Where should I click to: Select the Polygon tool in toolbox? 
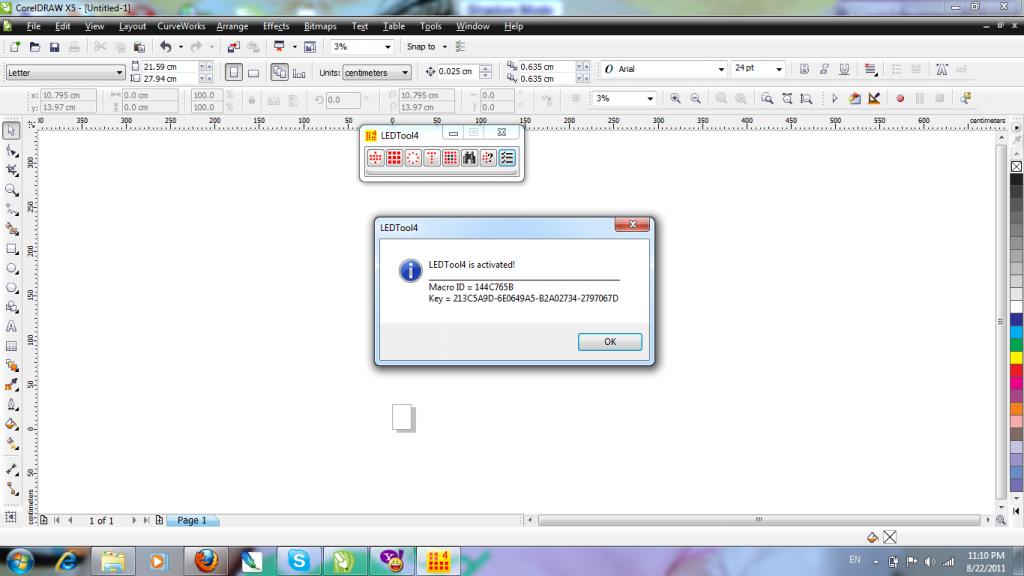[11, 287]
